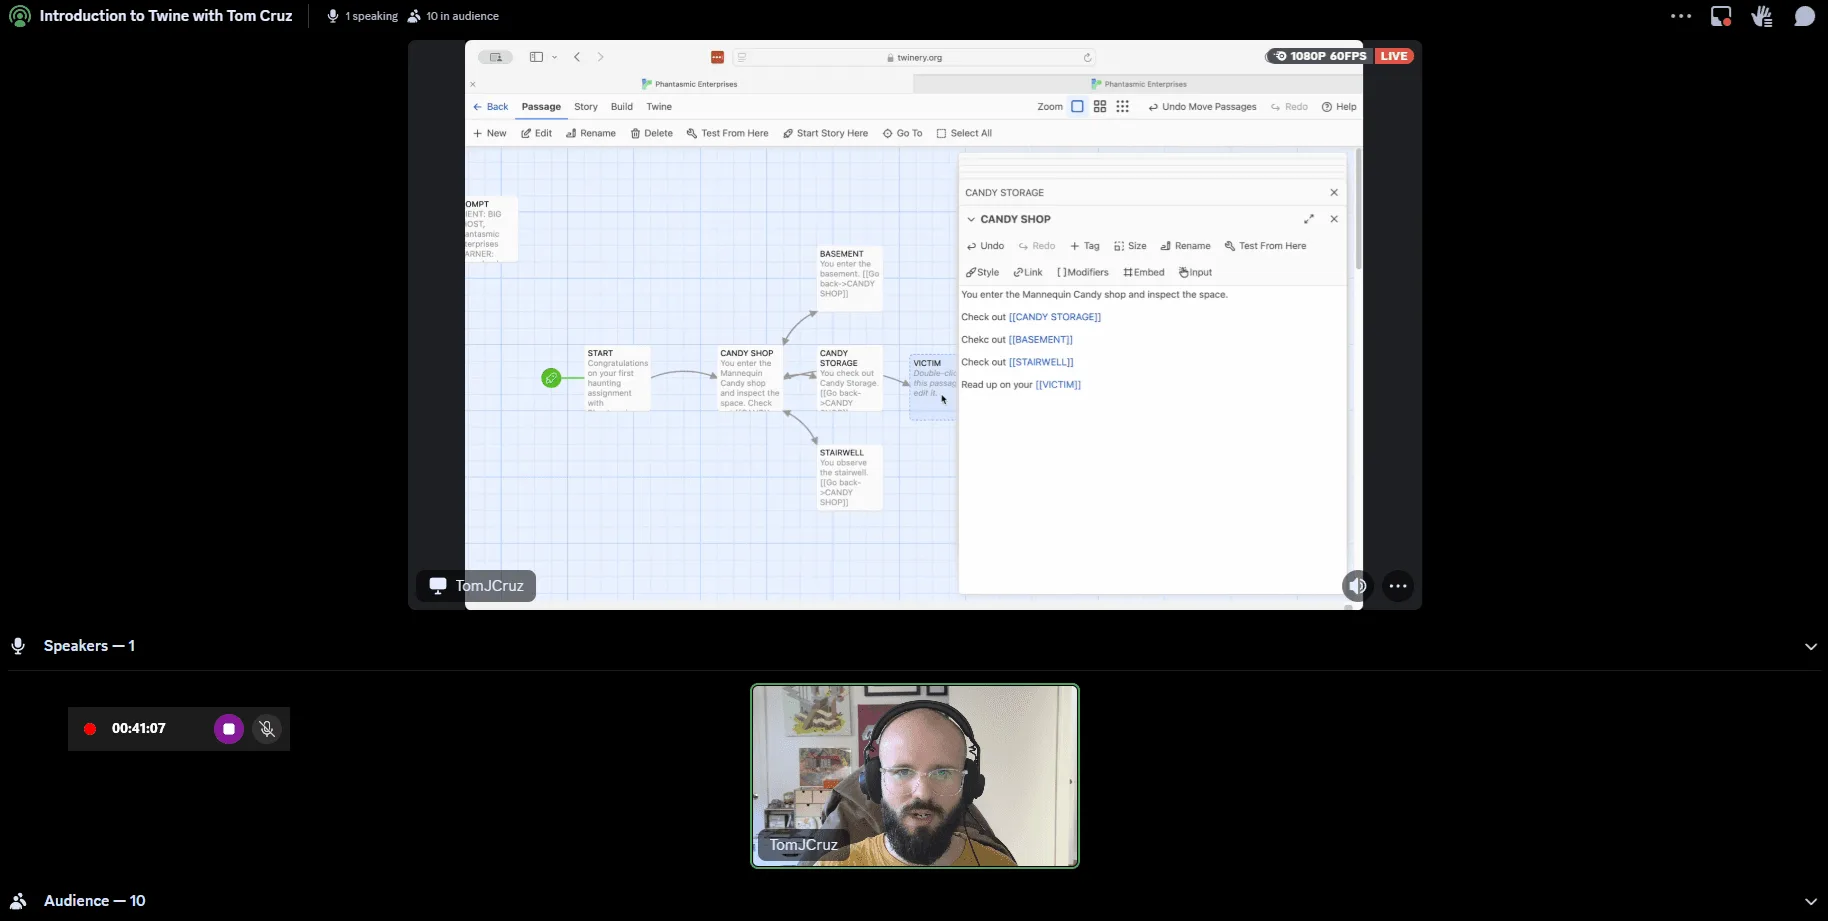This screenshot has height=921, width=1828.
Task: Mute the stream volume speaker icon
Action: [x=1356, y=586]
